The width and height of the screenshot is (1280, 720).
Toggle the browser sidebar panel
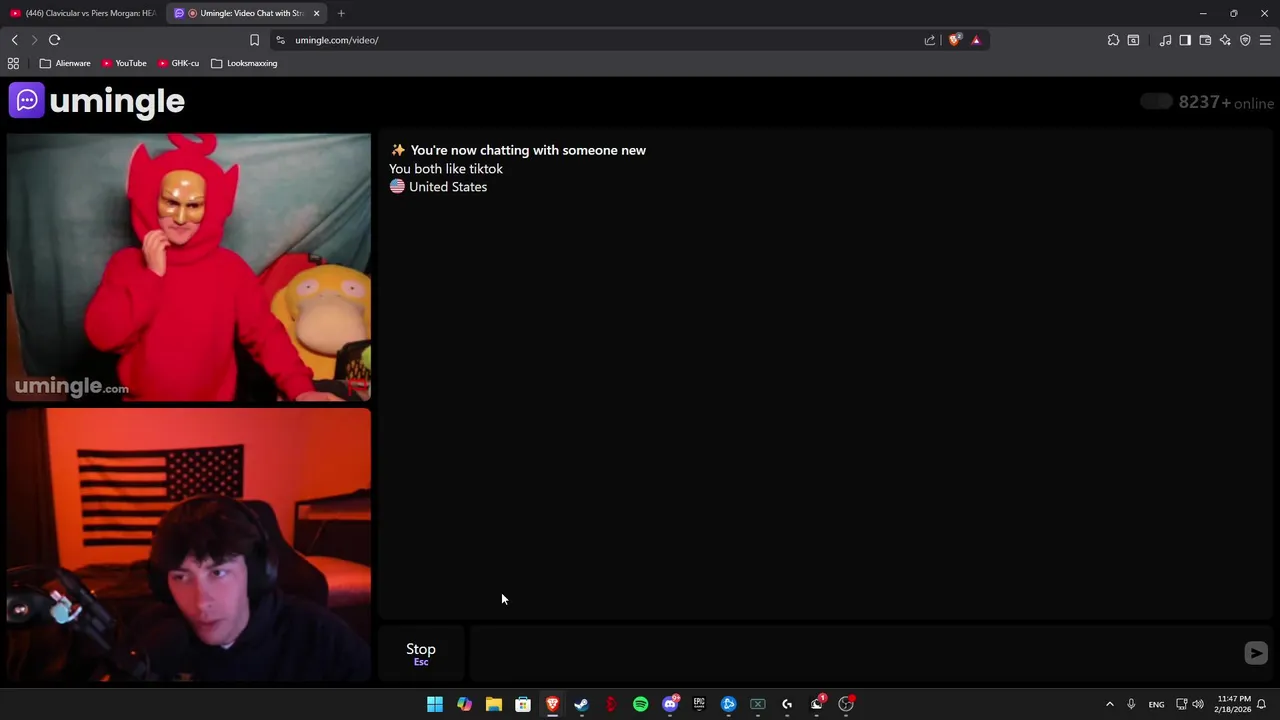pos(1185,40)
